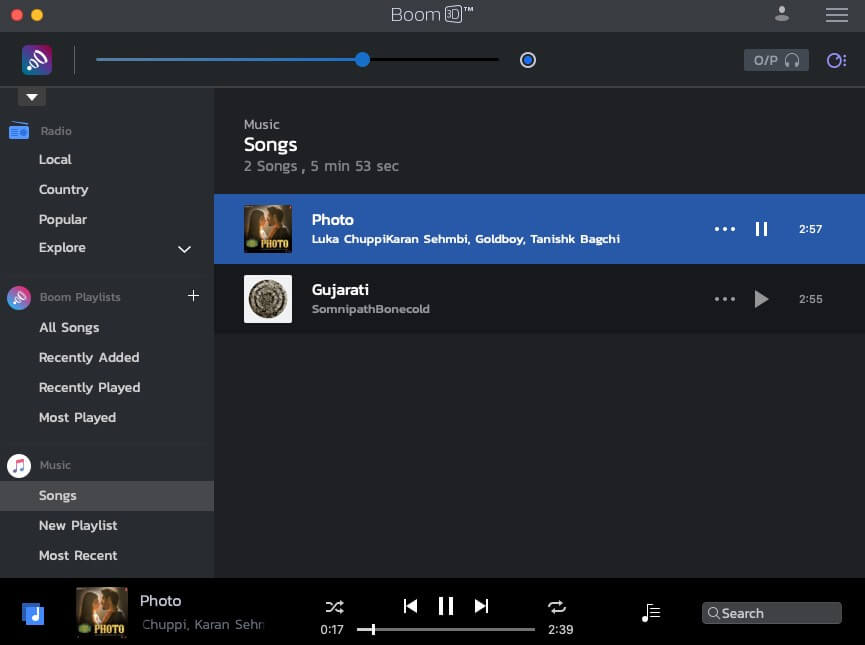Viewport: 865px width, 645px height.
Task: Open Most Recent in sidebar
Action: [x=78, y=556]
